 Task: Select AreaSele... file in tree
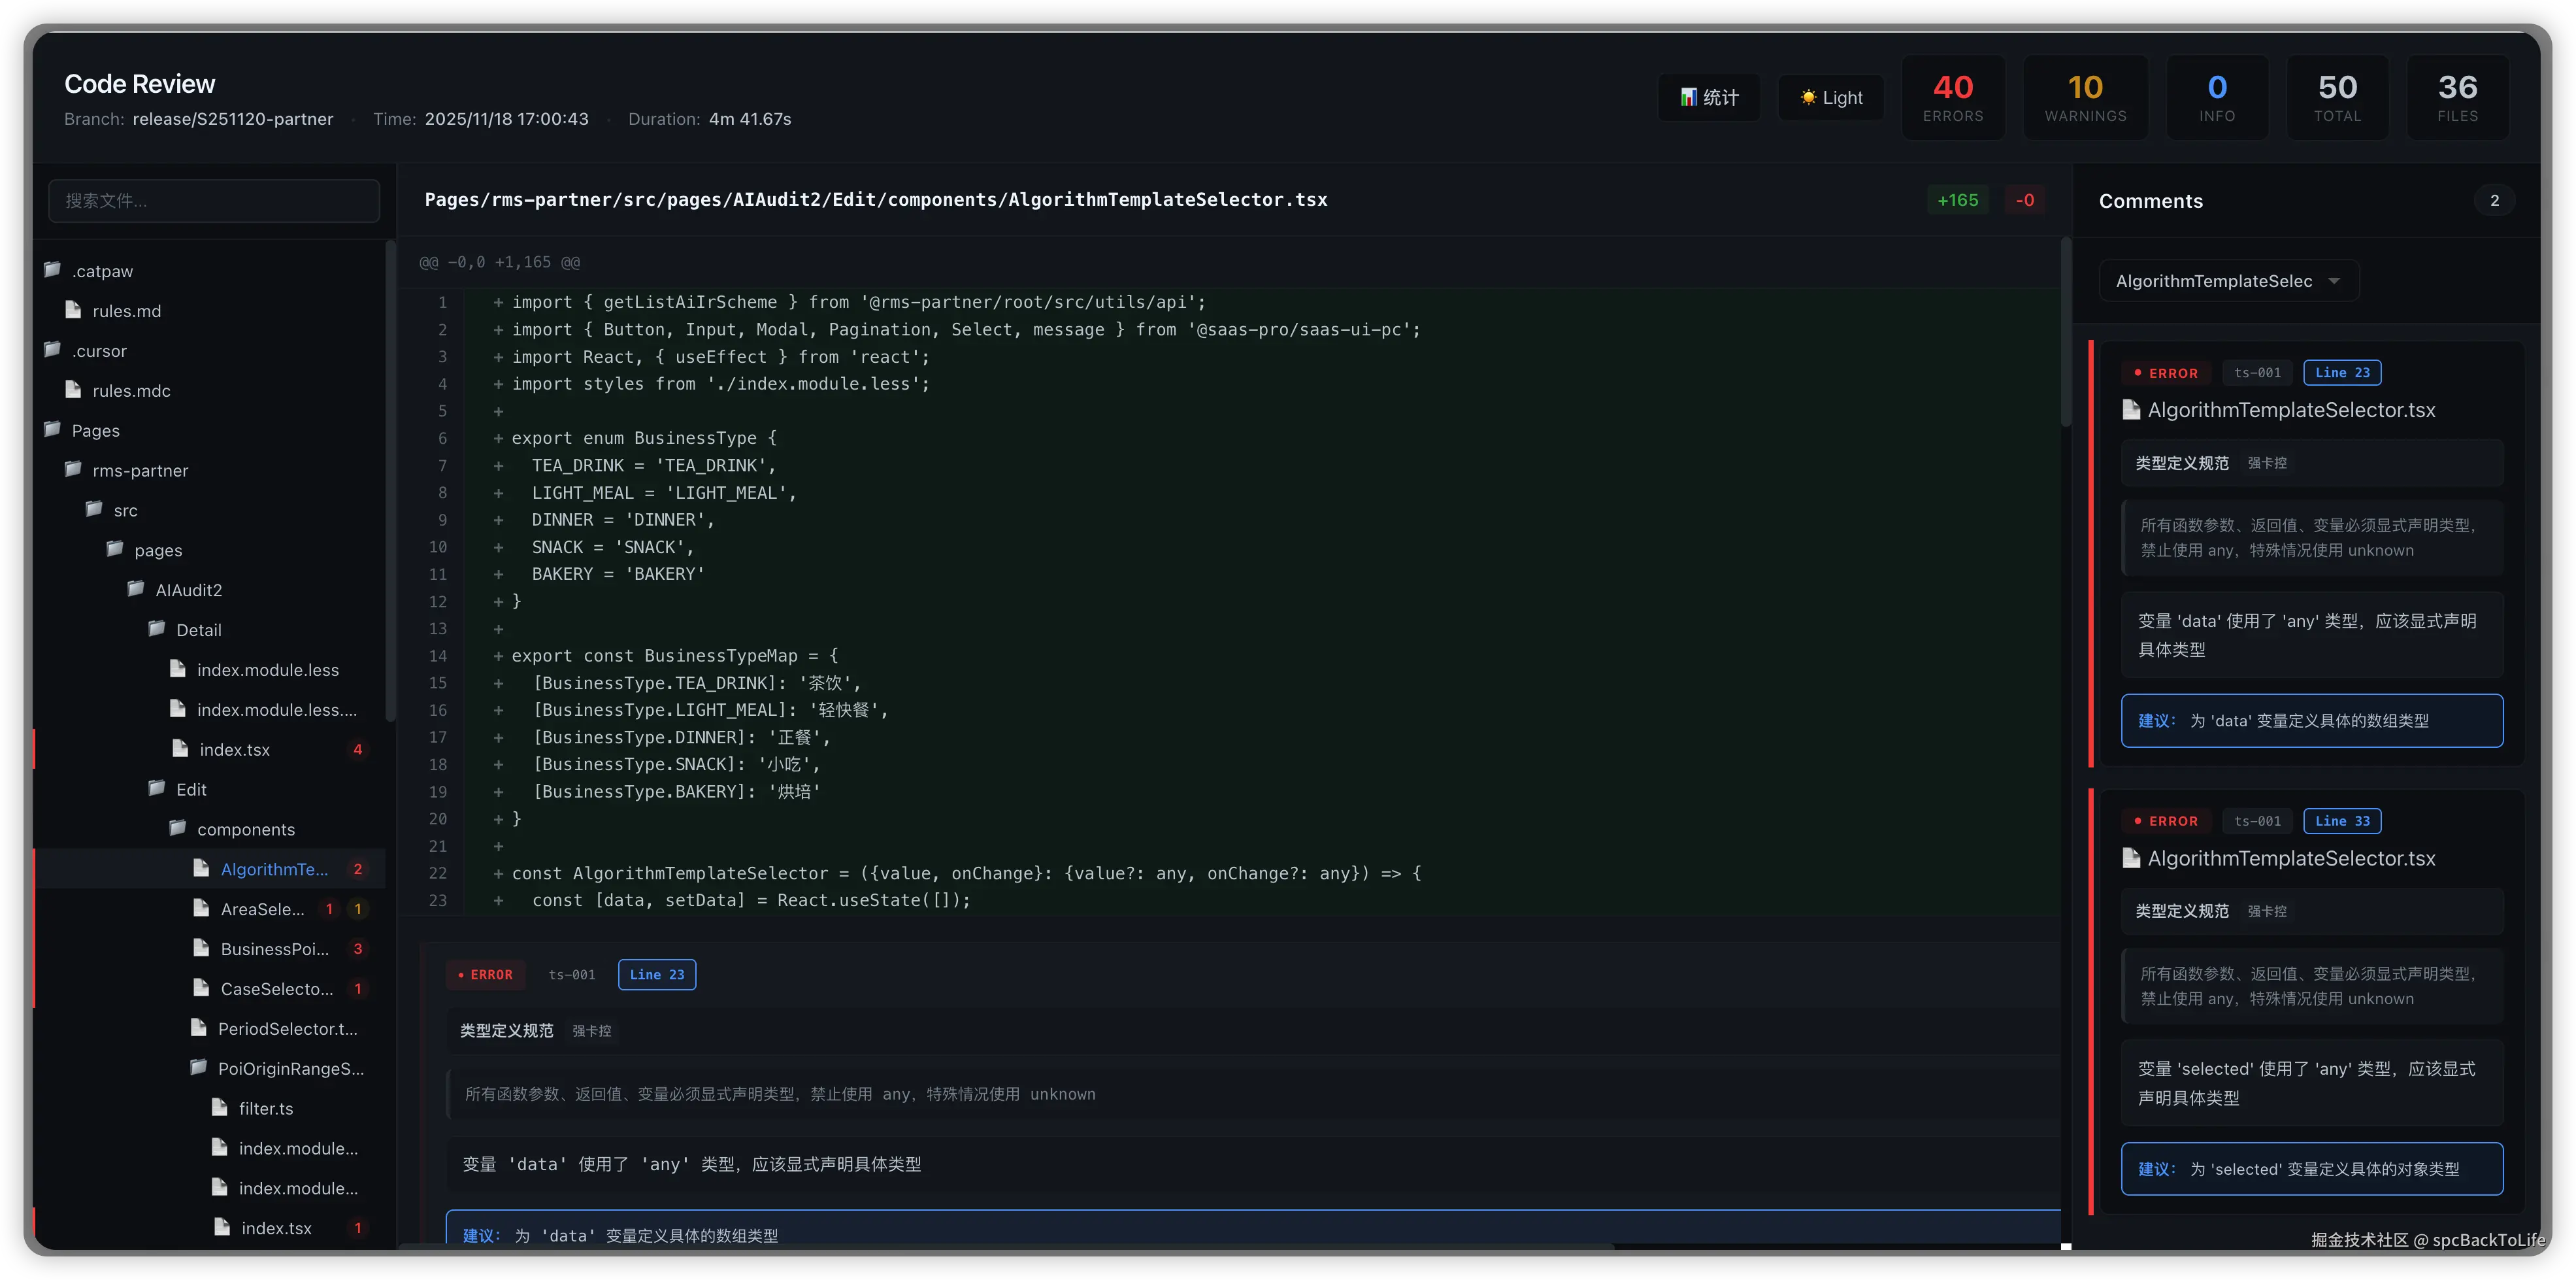(262, 908)
